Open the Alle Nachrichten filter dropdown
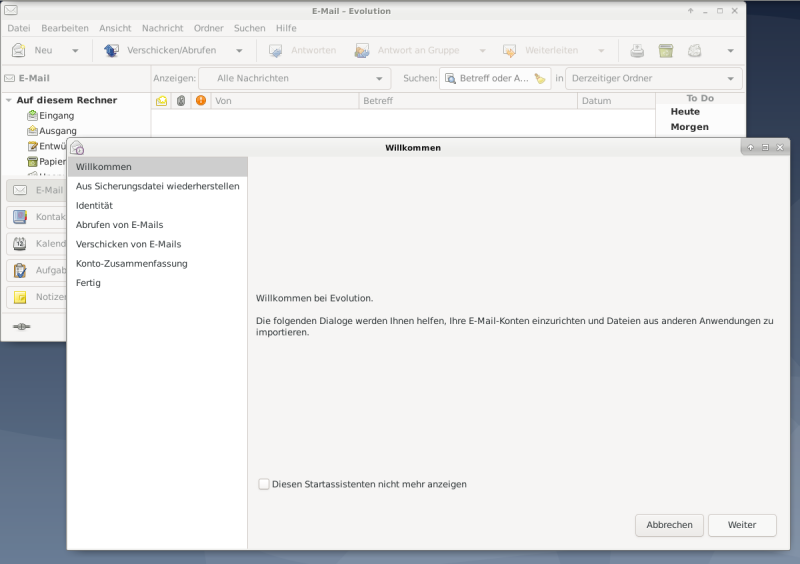This screenshot has width=800, height=564. tap(294, 78)
